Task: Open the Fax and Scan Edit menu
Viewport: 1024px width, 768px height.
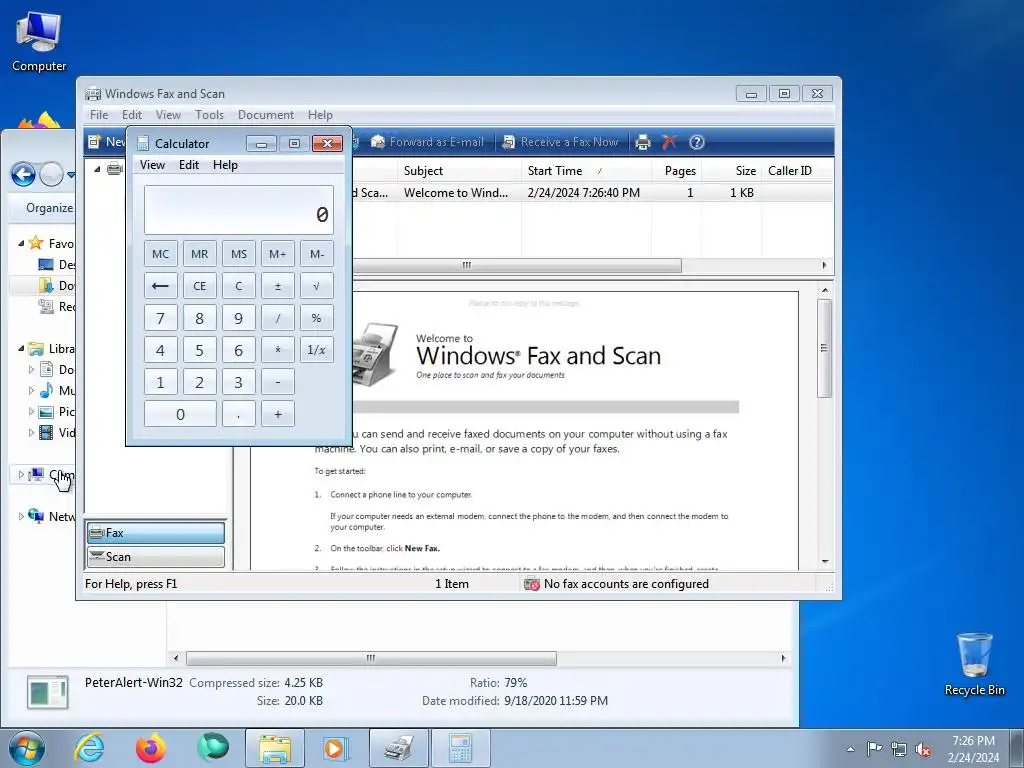Action: (131, 114)
